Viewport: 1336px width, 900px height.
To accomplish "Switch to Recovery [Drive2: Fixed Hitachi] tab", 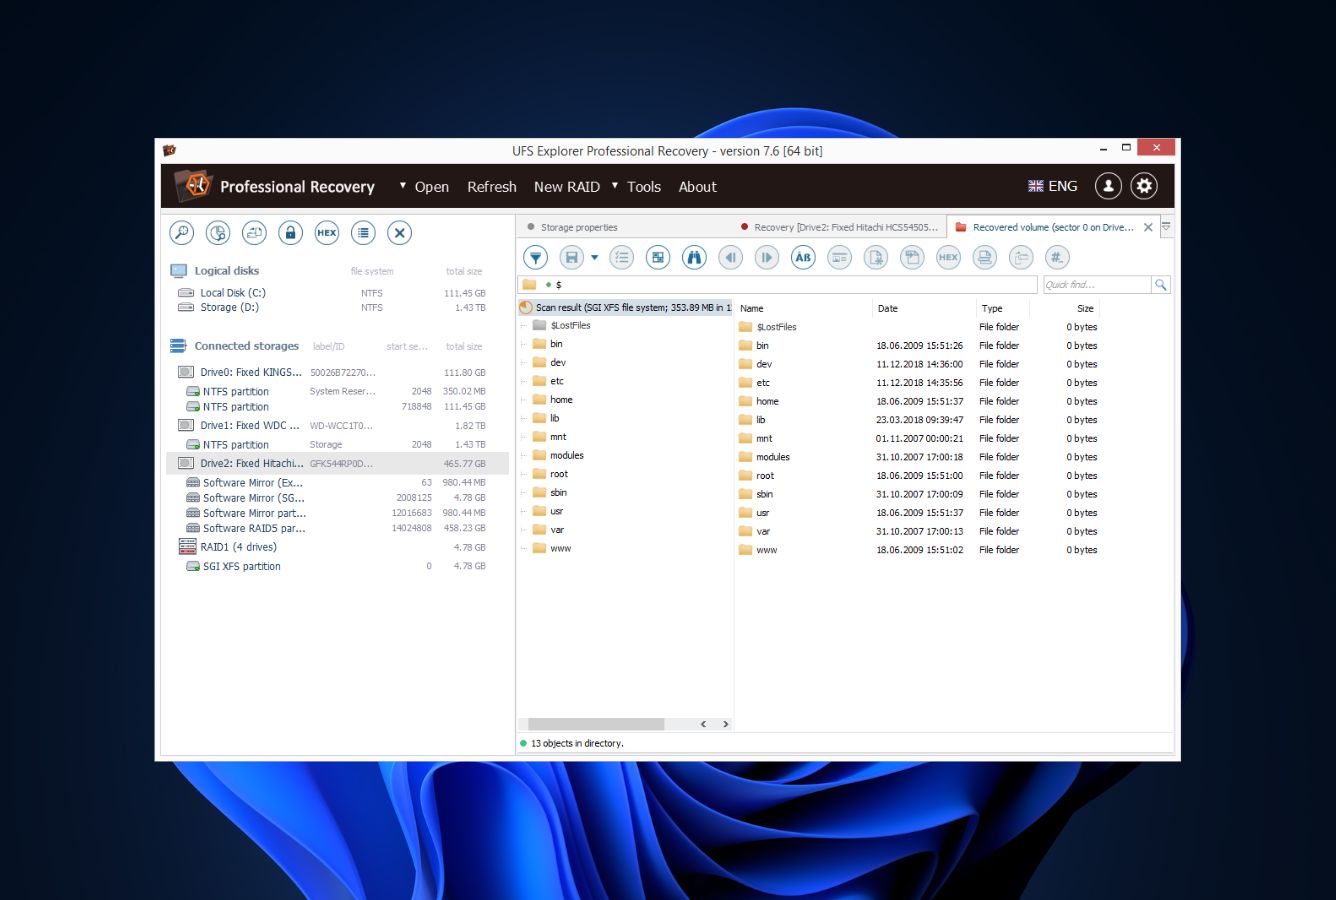I will pyautogui.click(x=846, y=227).
